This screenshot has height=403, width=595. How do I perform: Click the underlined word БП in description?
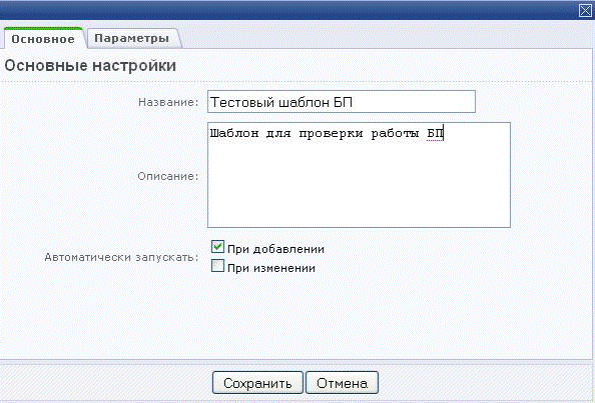click(435, 134)
